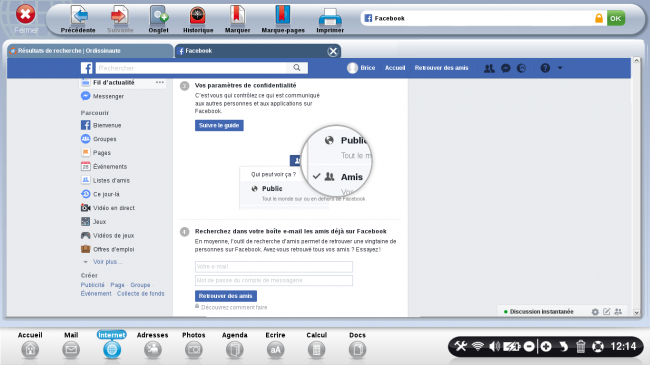Click the speaker volume tray icon
Viewport: 650px width, 365px height.
(x=494, y=346)
